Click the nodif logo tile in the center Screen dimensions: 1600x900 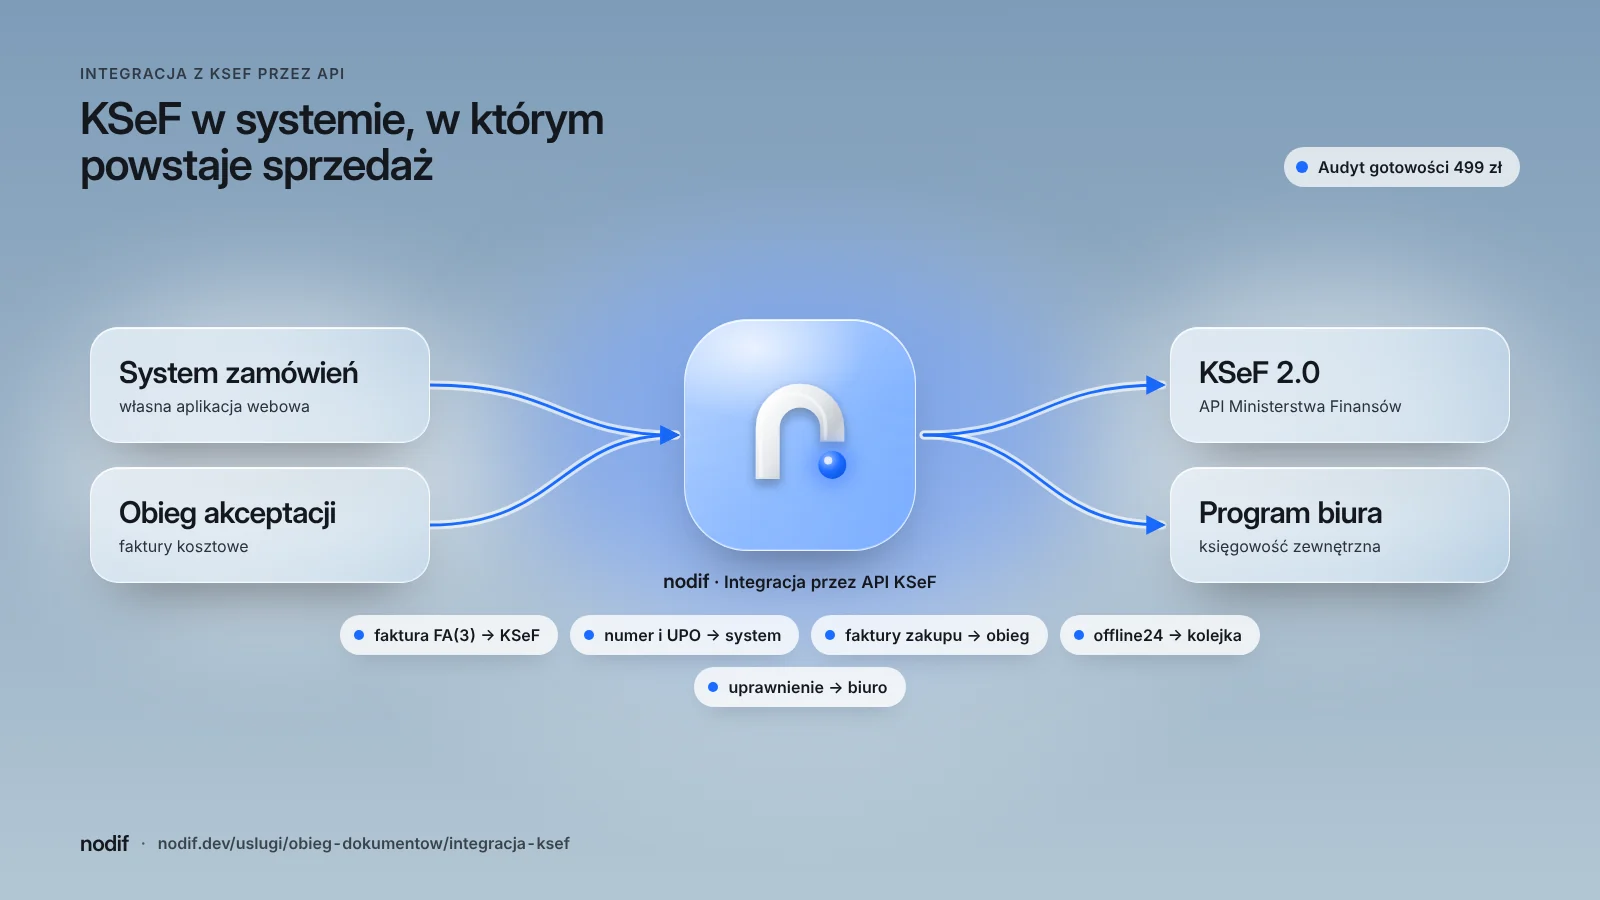click(x=800, y=435)
